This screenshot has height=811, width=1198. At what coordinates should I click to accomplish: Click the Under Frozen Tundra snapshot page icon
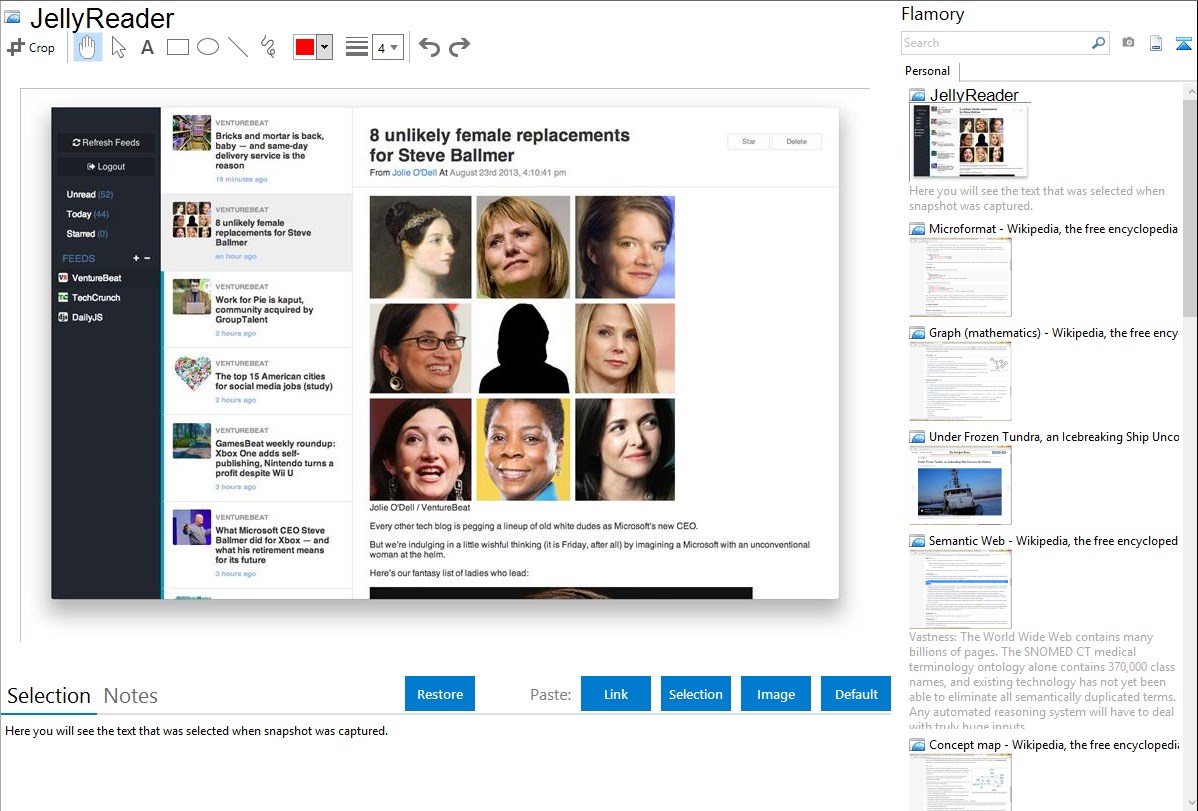tap(917, 437)
